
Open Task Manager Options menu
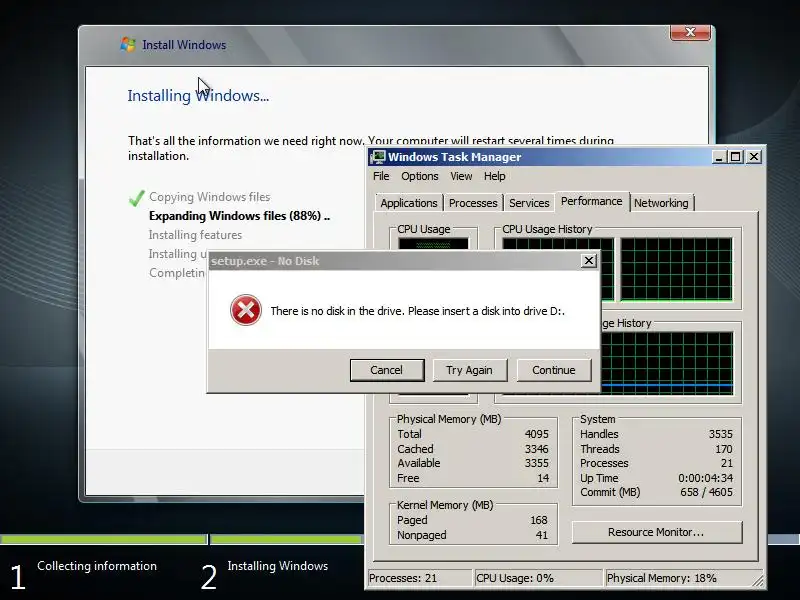coord(419,176)
